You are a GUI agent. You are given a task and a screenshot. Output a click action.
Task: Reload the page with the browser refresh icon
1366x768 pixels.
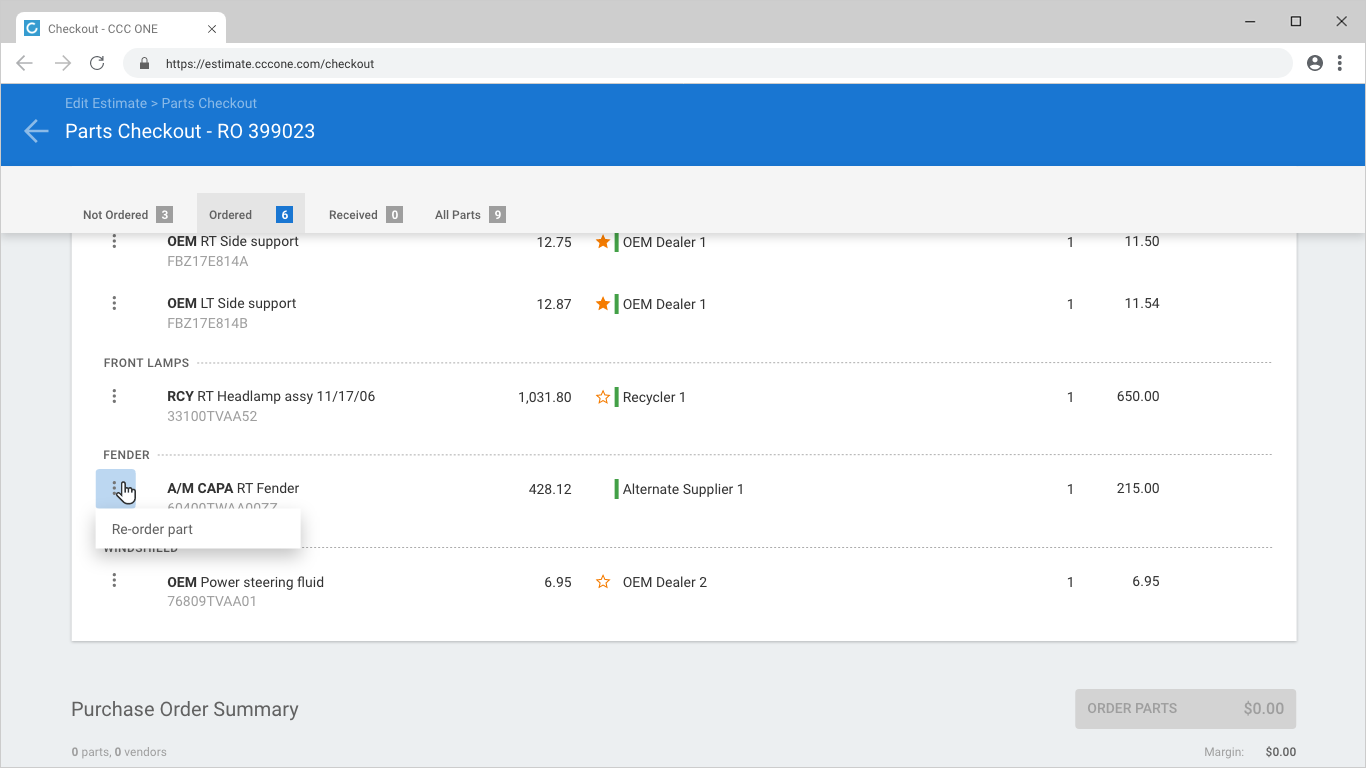coord(97,63)
